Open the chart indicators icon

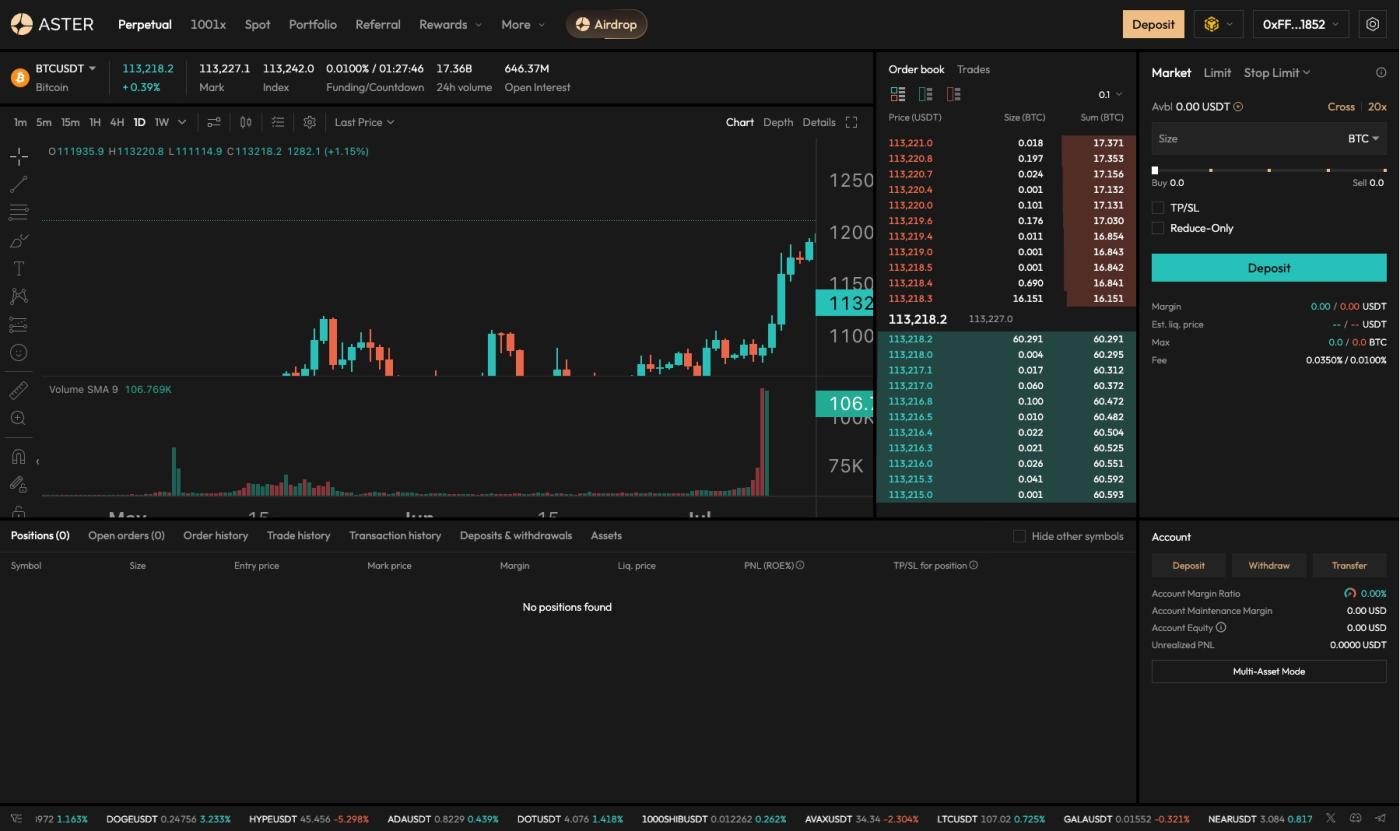point(214,122)
